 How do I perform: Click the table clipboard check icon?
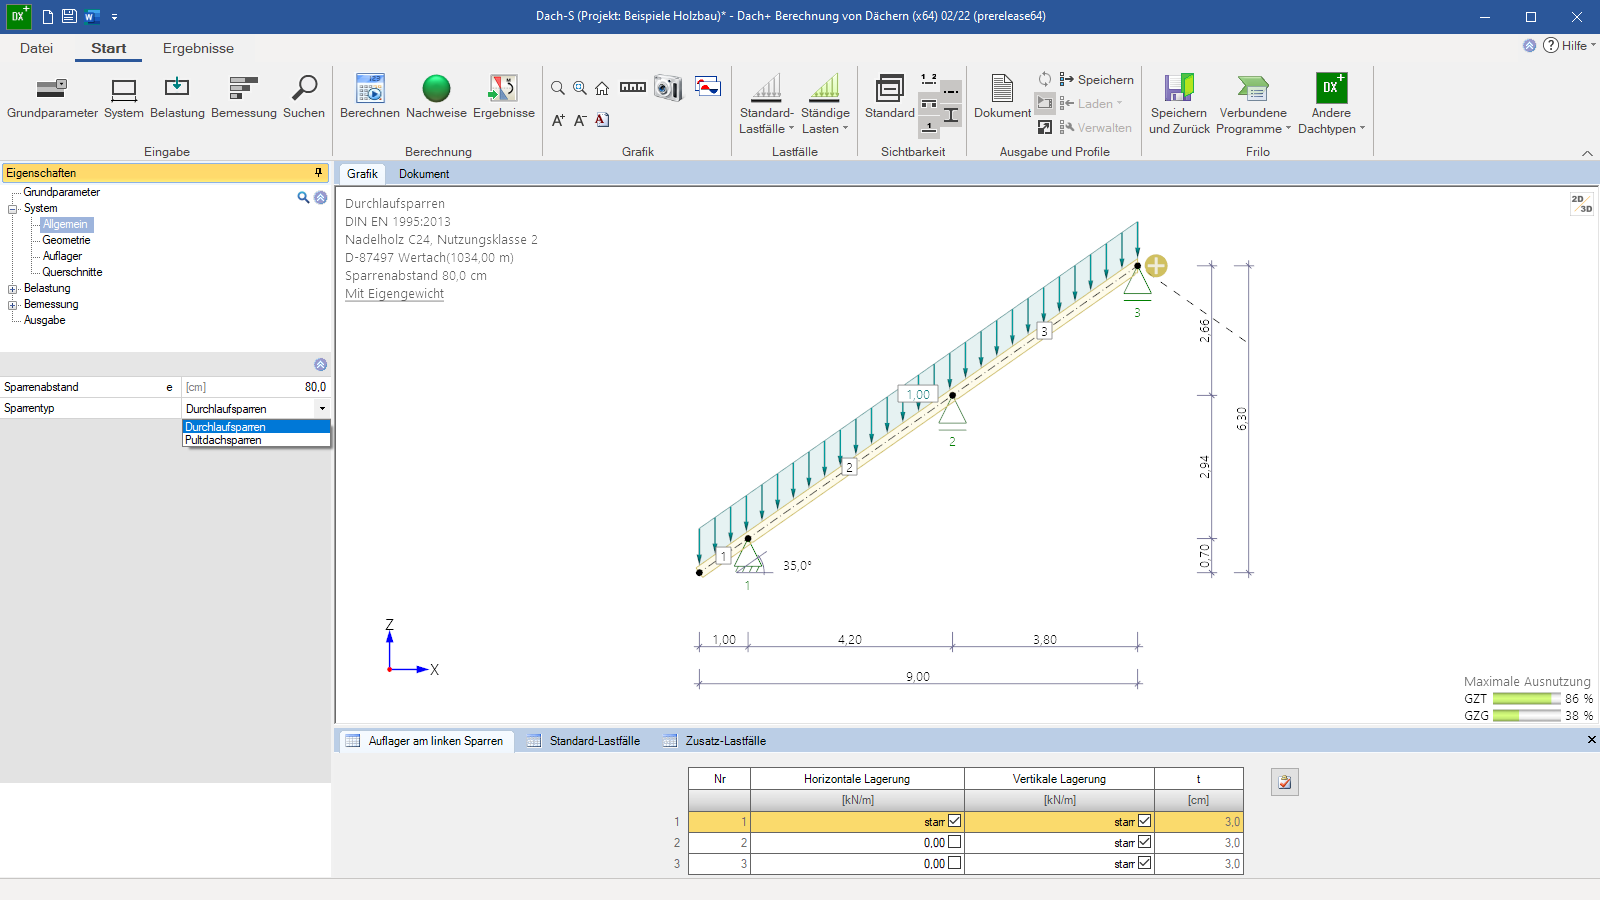pyautogui.click(x=1285, y=782)
